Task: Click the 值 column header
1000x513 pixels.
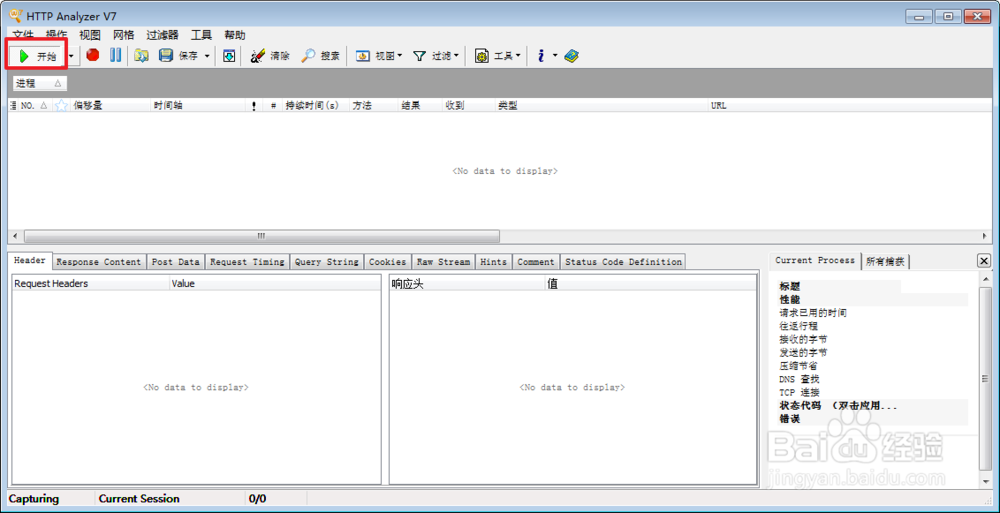Action: (651, 284)
